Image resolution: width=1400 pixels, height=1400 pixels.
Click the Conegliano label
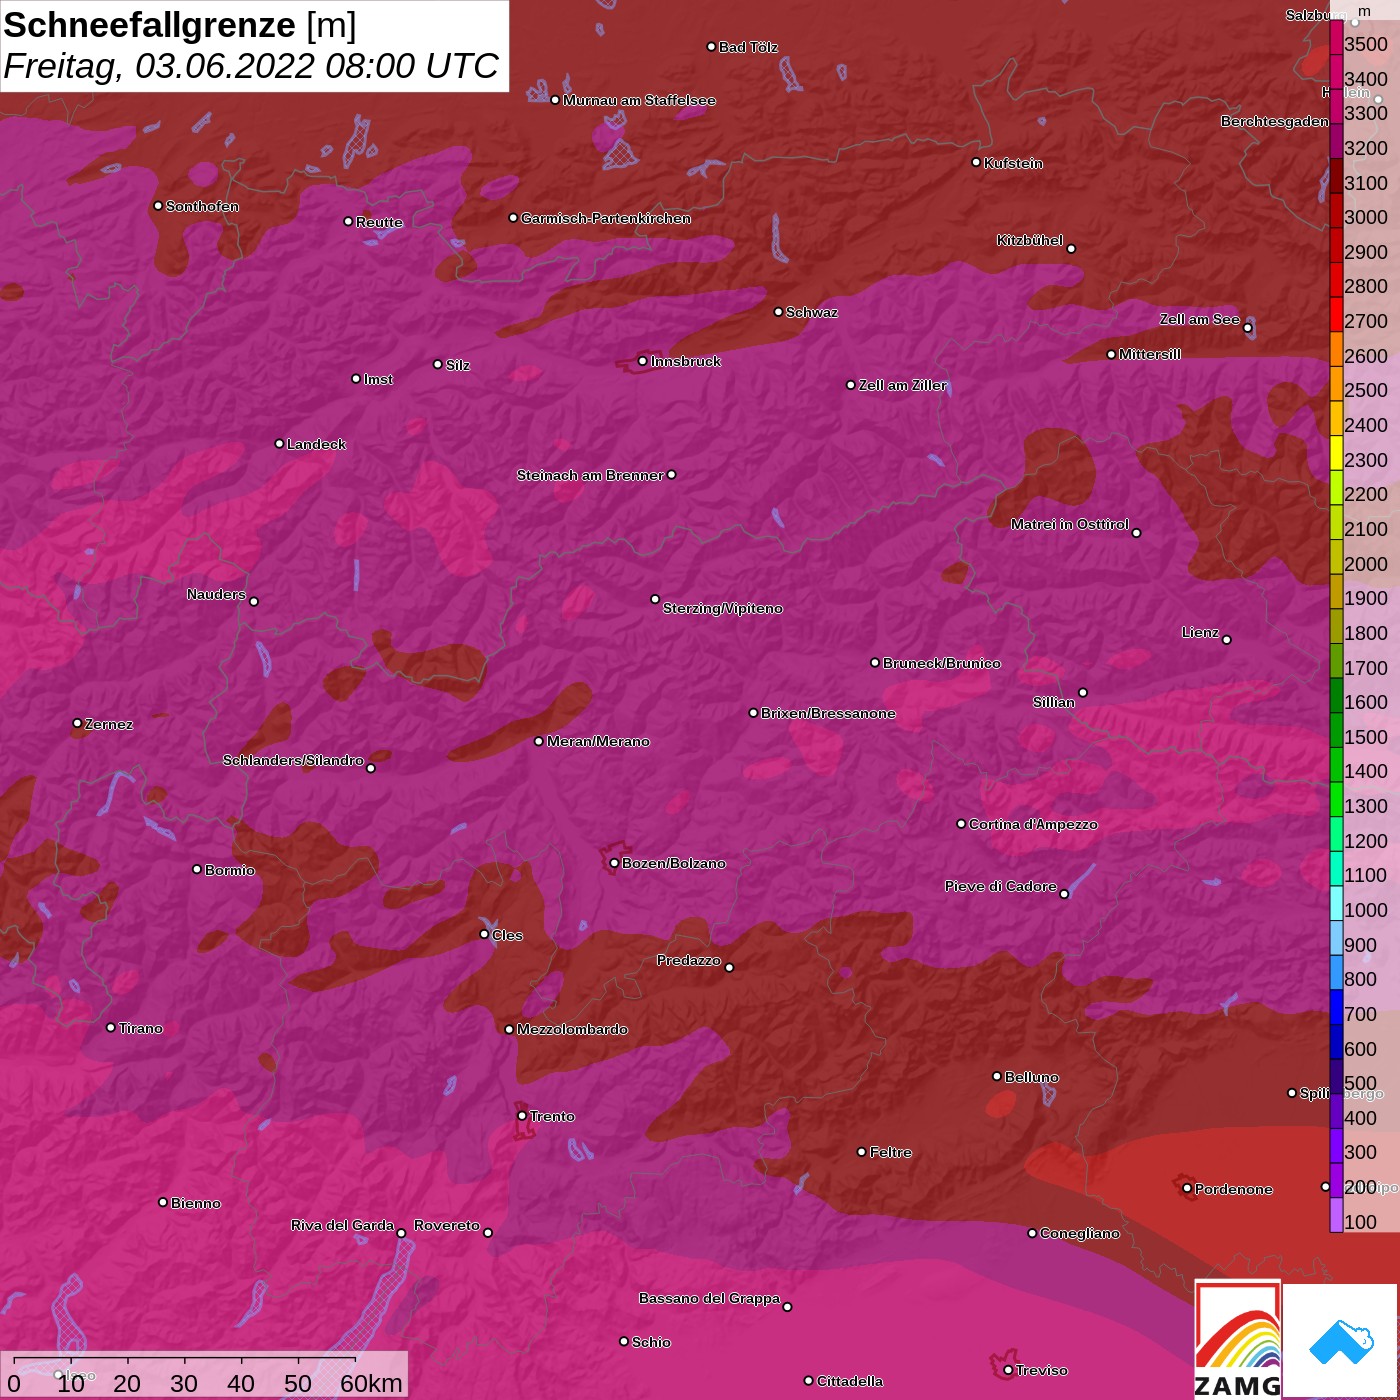(x=1080, y=1233)
